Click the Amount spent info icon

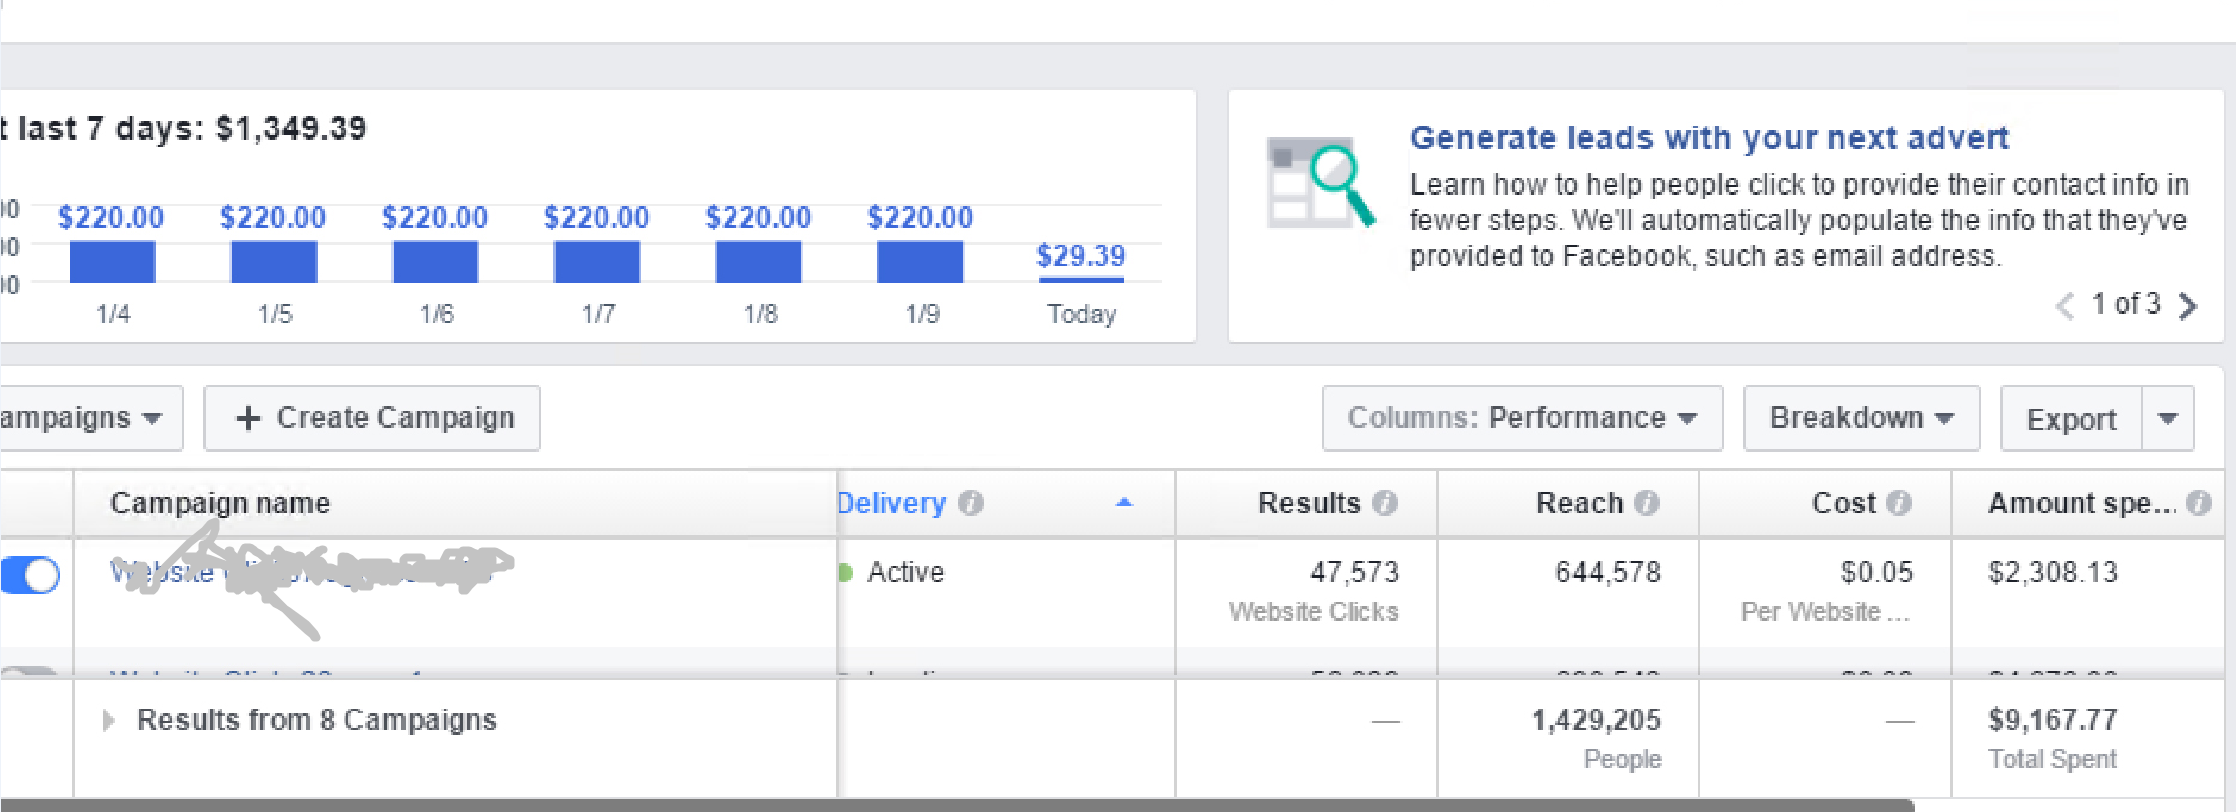click(x=2199, y=503)
